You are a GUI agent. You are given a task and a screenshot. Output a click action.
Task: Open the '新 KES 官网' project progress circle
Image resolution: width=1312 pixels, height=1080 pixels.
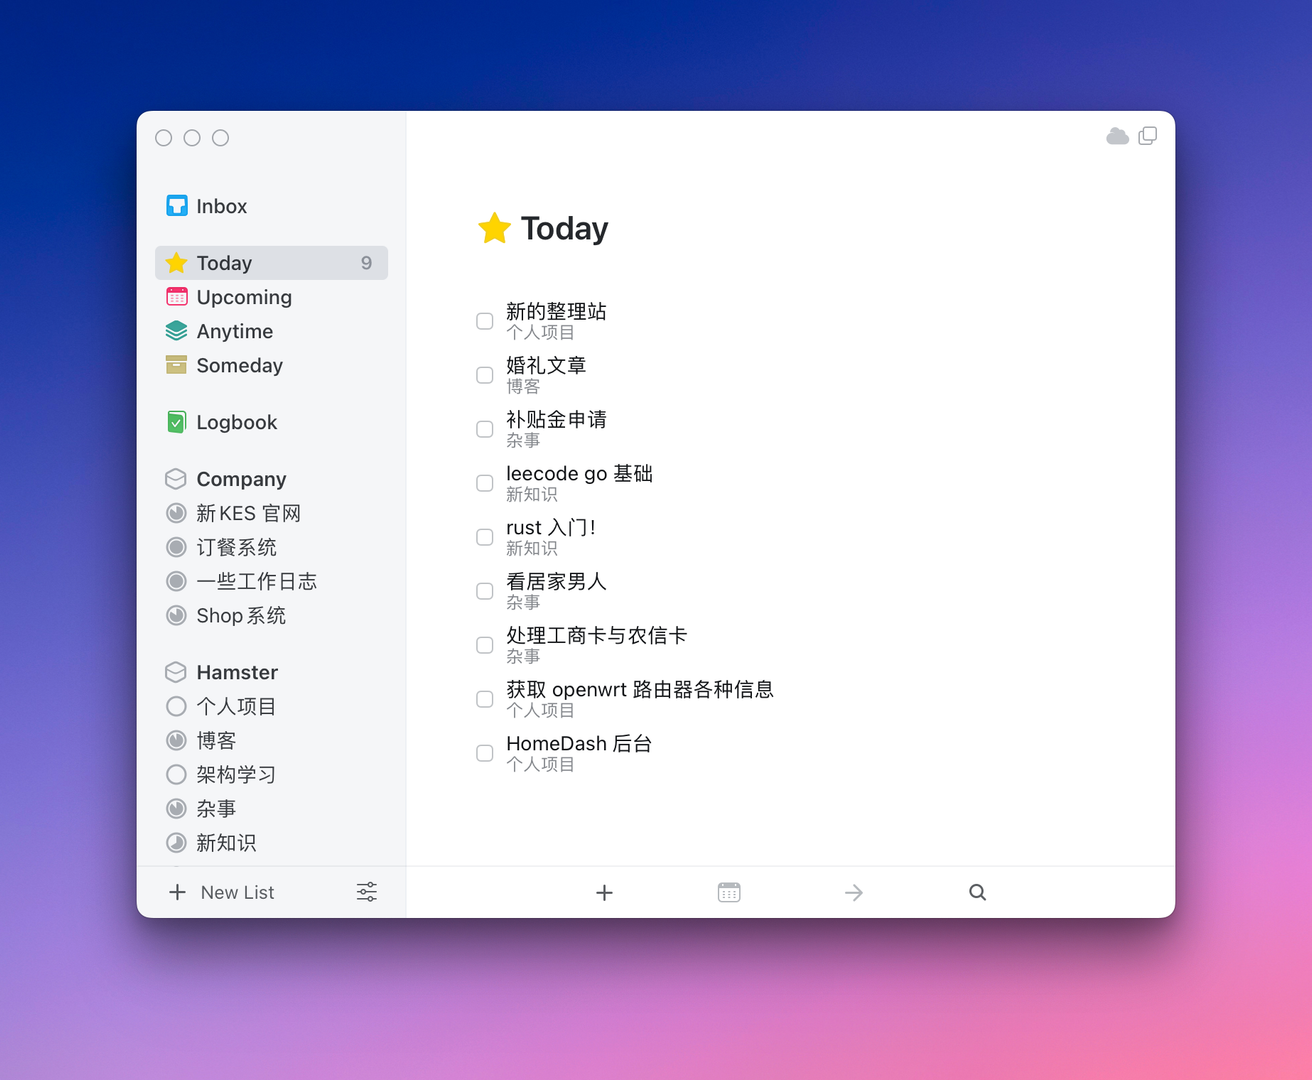176,513
